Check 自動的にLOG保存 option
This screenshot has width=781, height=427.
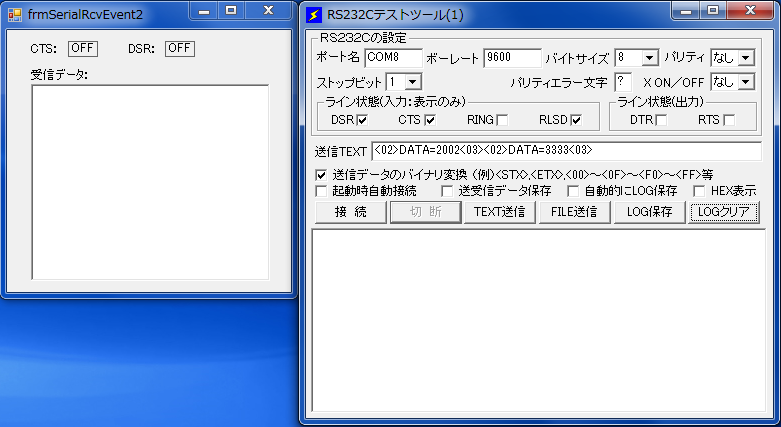click(573, 191)
